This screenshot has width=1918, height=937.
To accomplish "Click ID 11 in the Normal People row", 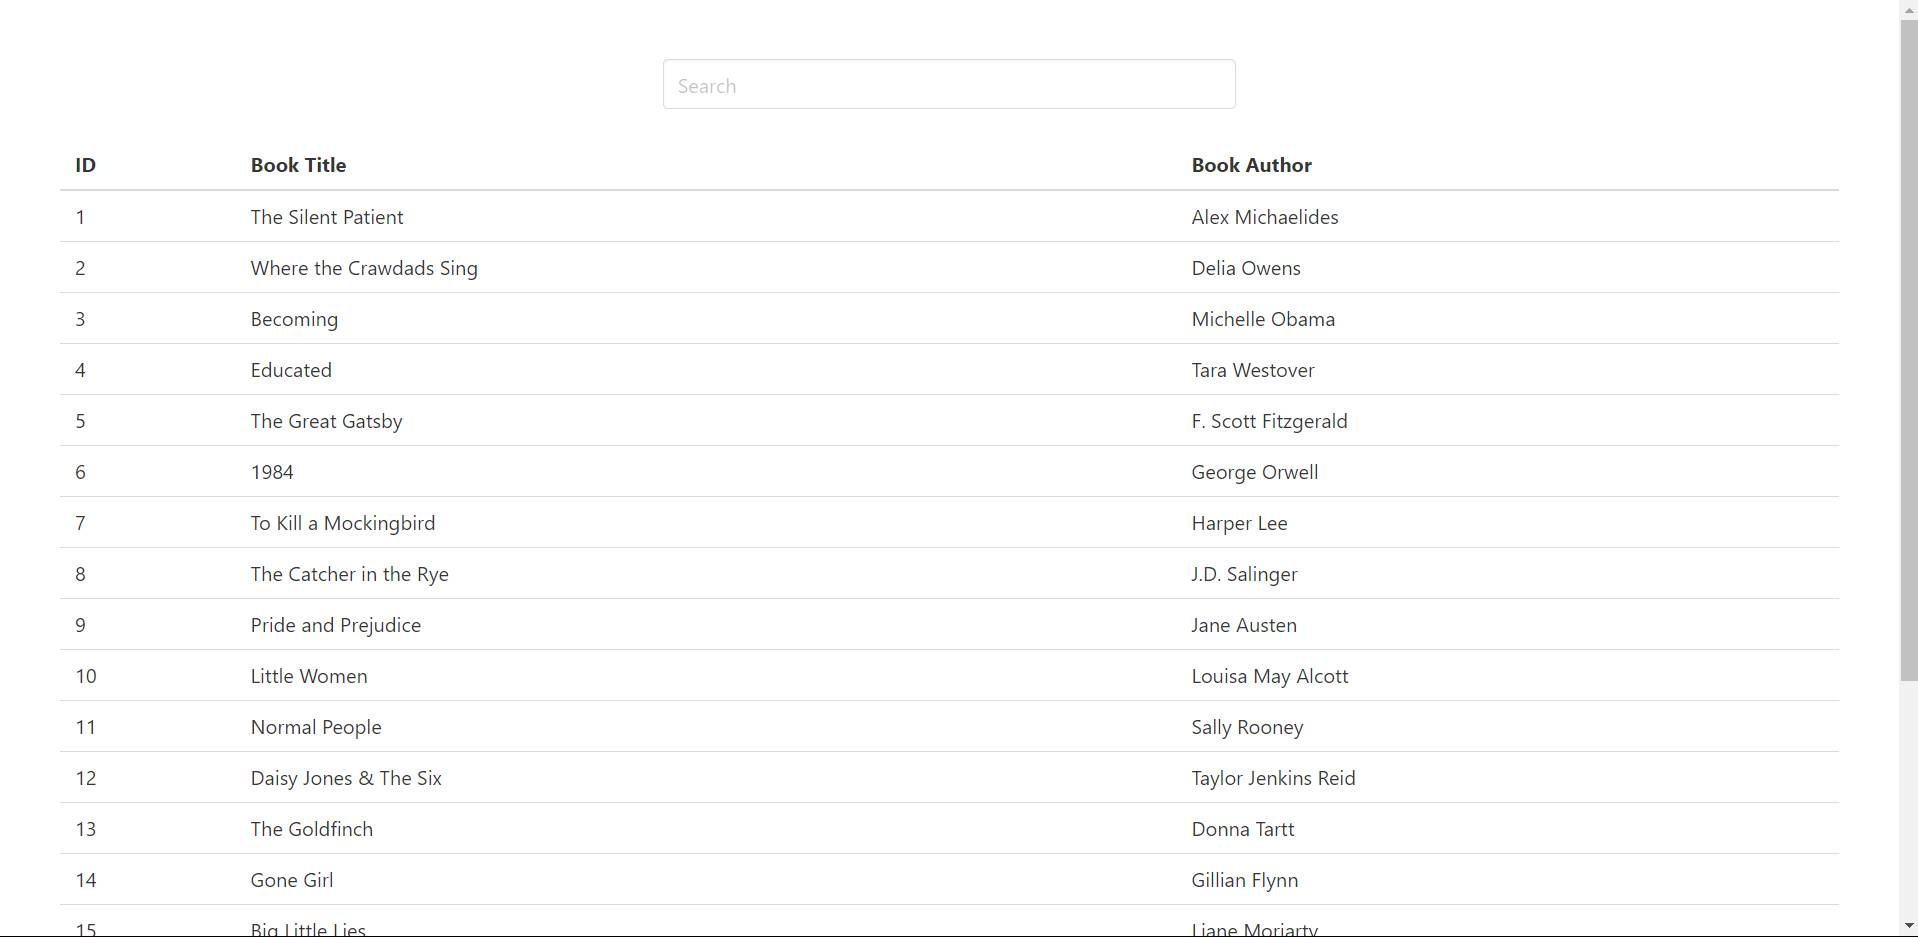I will 86,727.
